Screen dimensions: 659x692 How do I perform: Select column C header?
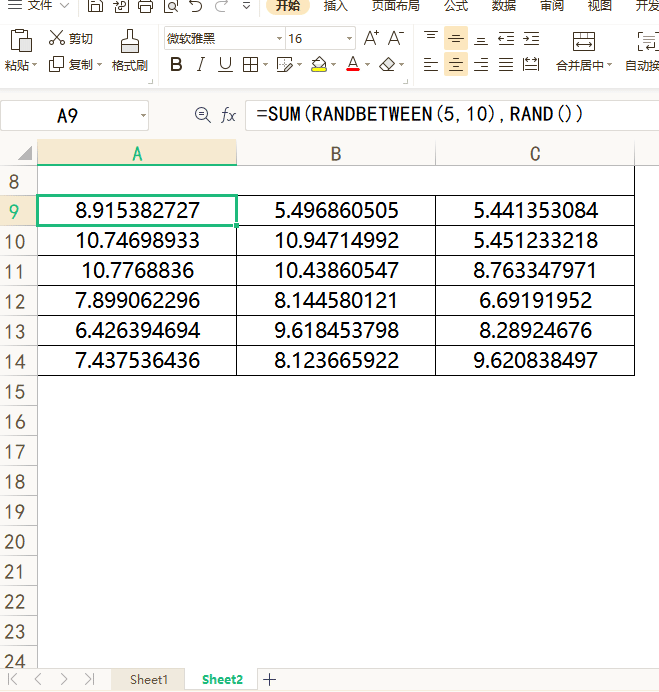[x=535, y=154]
